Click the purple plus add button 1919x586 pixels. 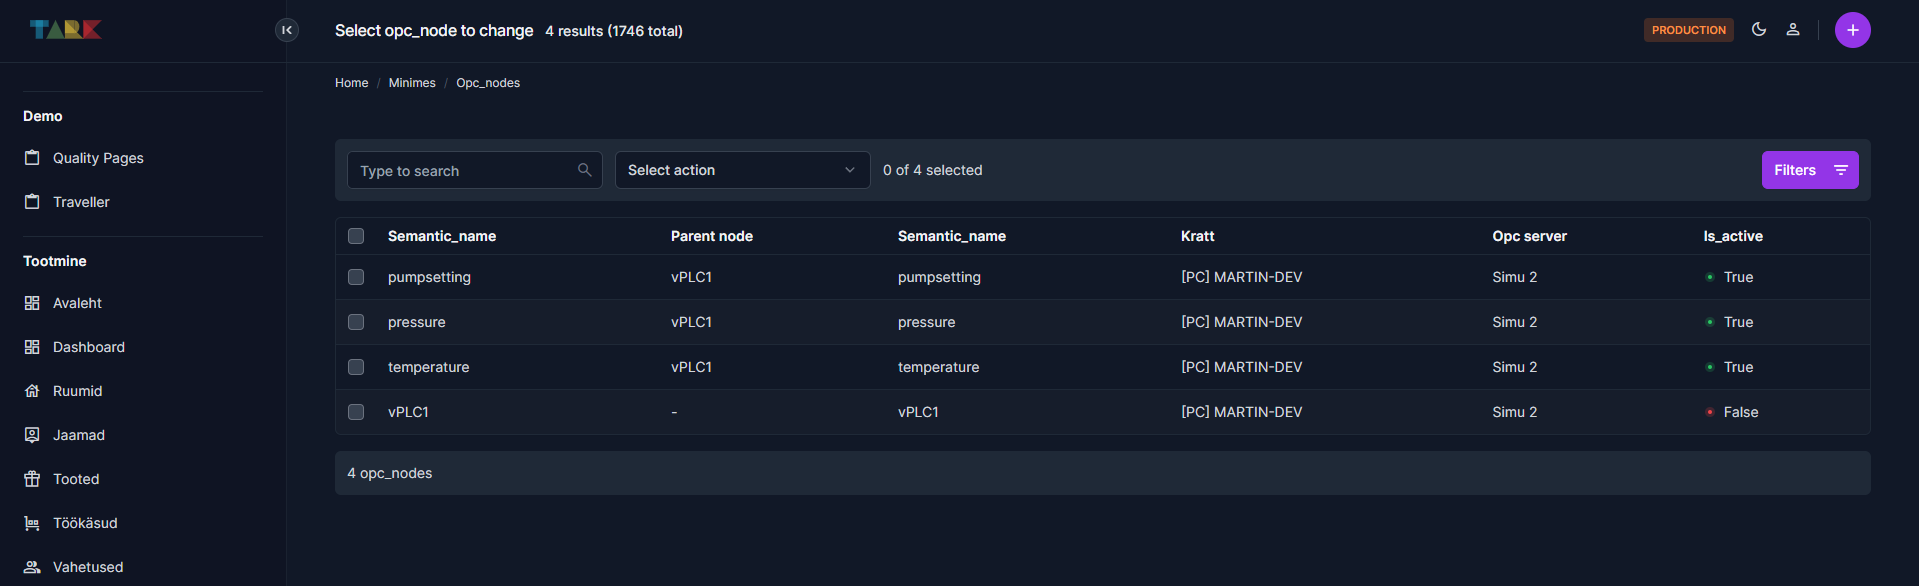pyautogui.click(x=1852, y=30)
